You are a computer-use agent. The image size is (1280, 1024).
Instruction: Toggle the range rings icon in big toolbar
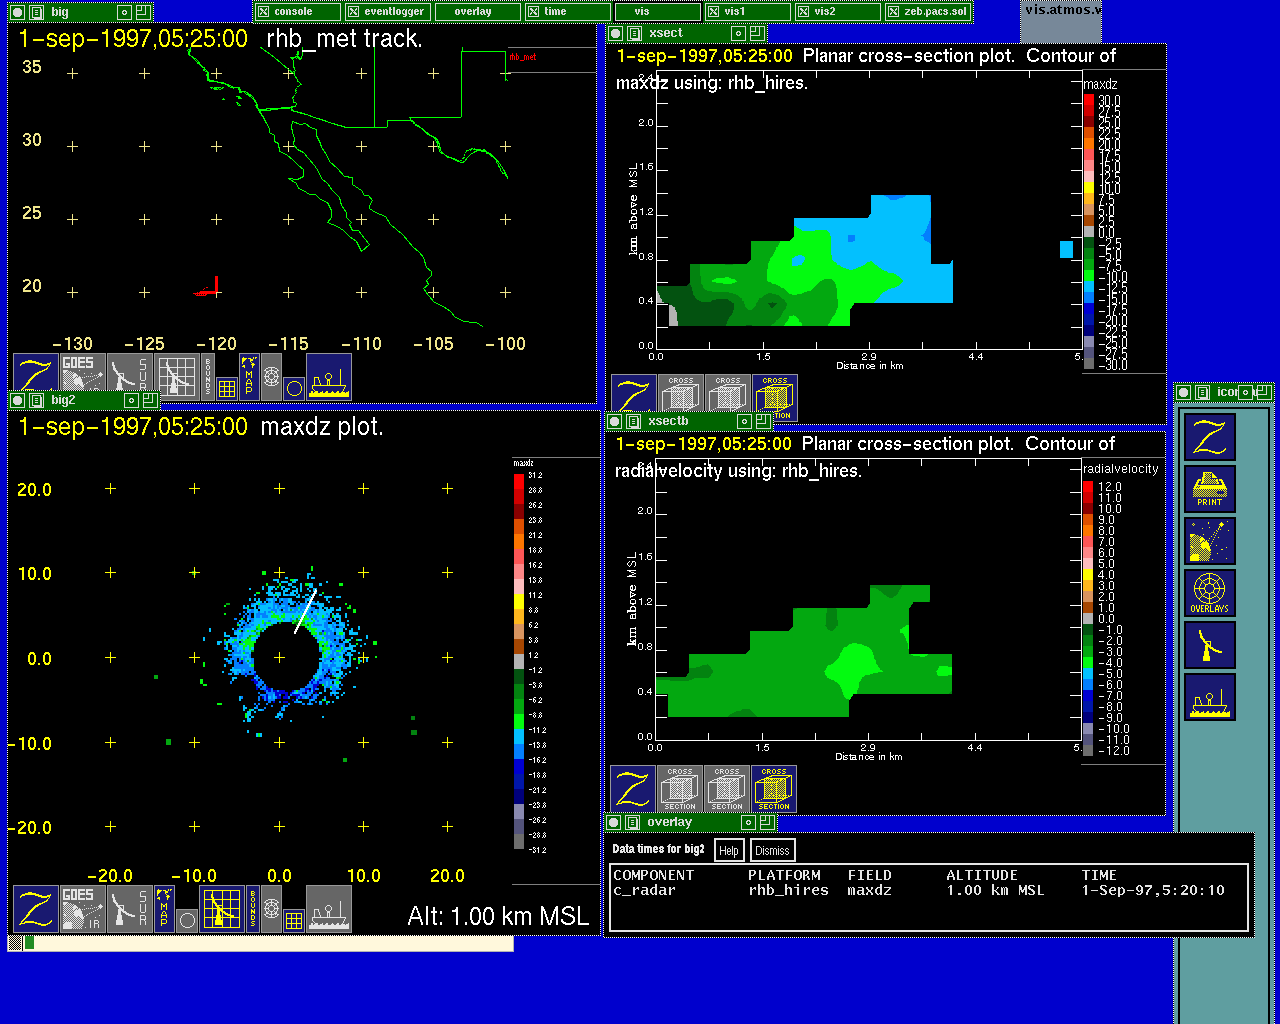click(271, 378)
